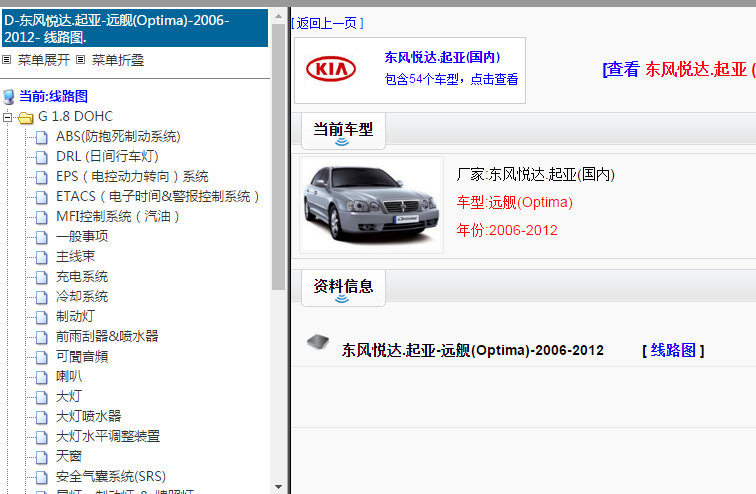Open the 安全气囊系统(SRS) tree item
The width and height of the screenshot is (756, 494).
111,476
